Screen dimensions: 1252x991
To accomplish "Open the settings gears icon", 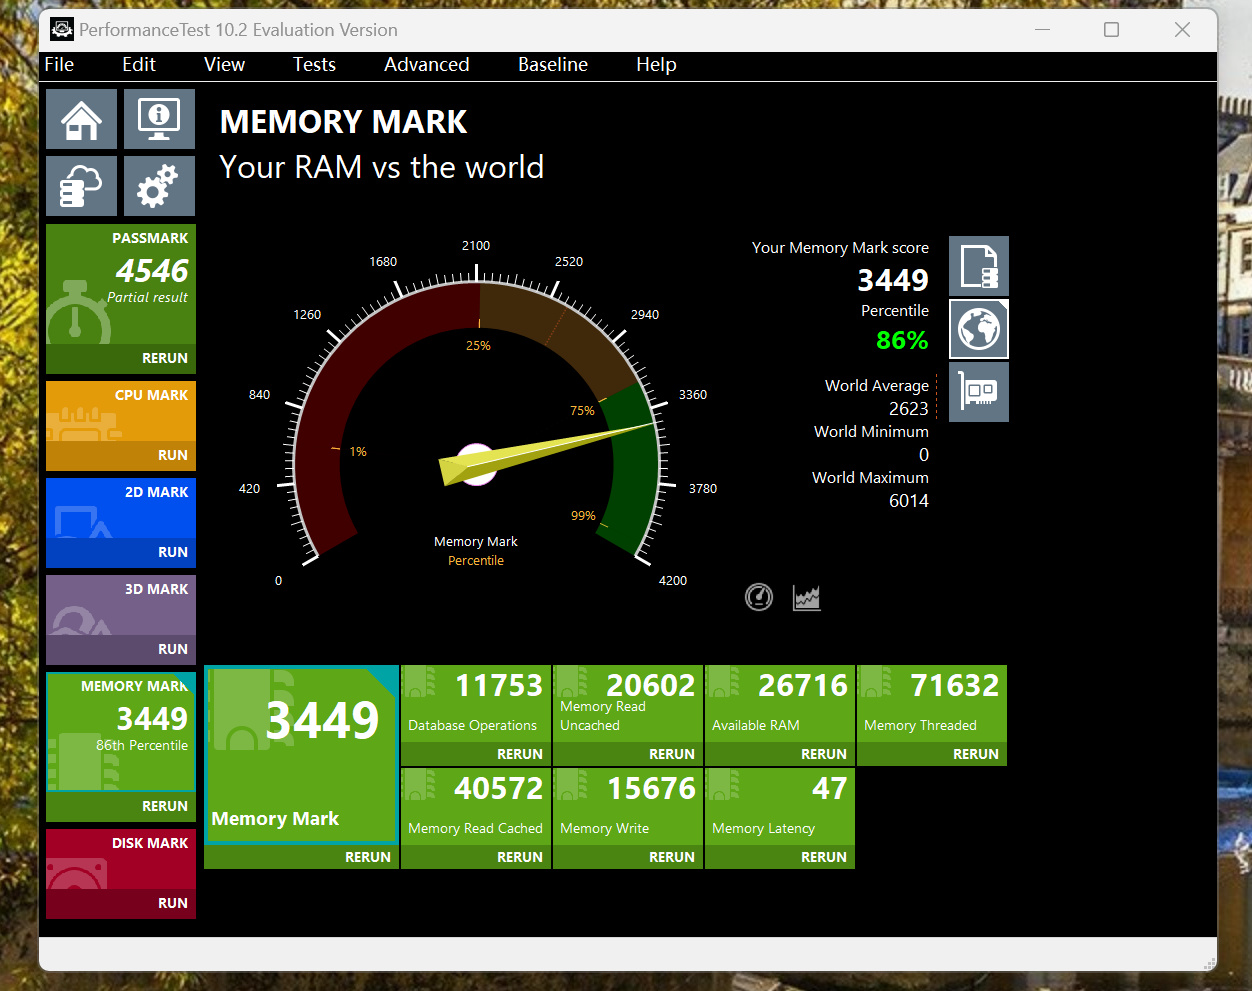I will tap(159, 186).
